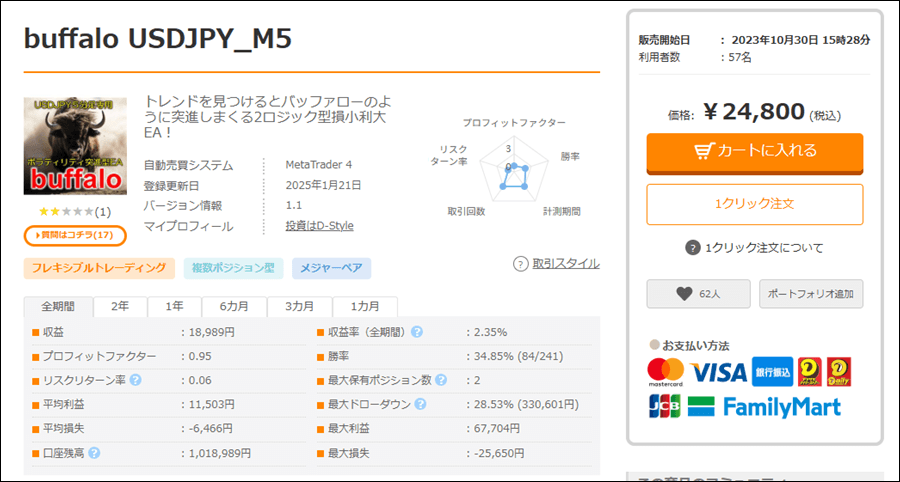Image resolution: width=900 pixels, height=482 pixels.
Task: Click the product description starting トレンドを見つけると
Action: pyautogui.click(x=265, y=117)
